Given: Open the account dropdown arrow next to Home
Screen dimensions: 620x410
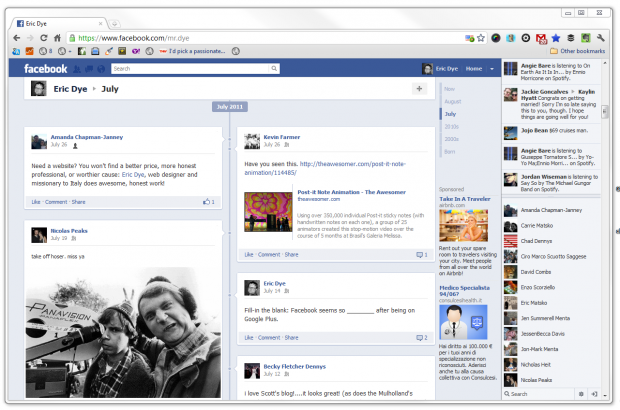Looking at the screenshot, I should coord(492,69).
